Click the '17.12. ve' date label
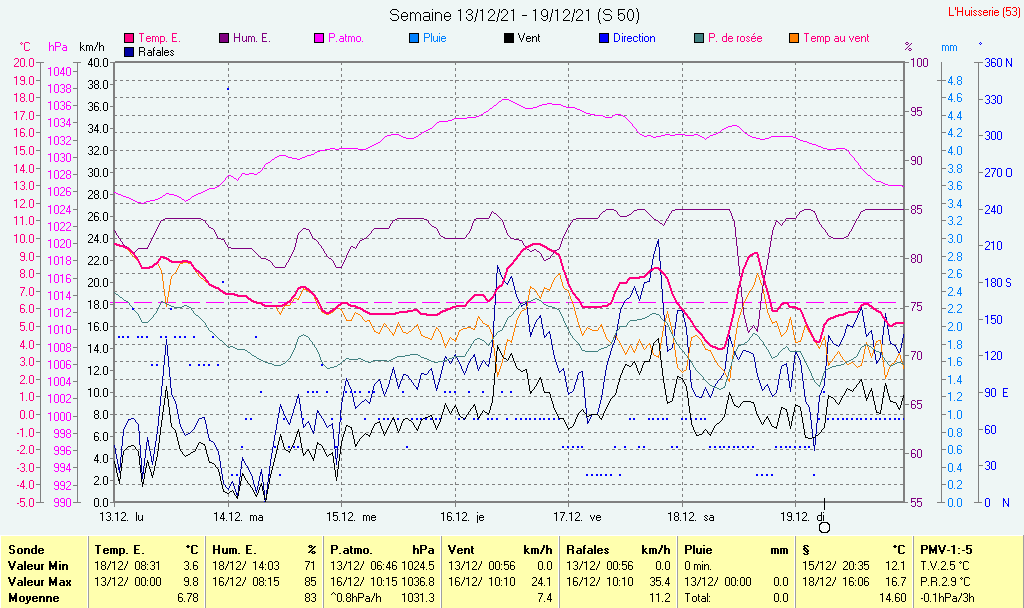Screen dimensions: 1024x608 point(577,517)
